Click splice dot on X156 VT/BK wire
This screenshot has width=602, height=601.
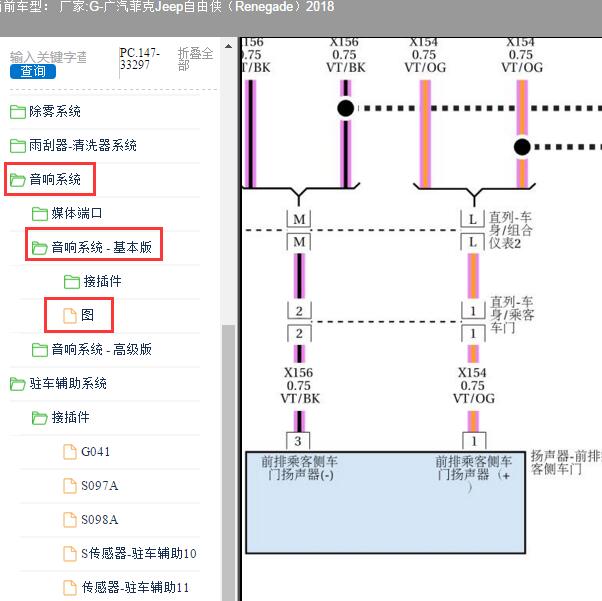(x=346, y=108)
